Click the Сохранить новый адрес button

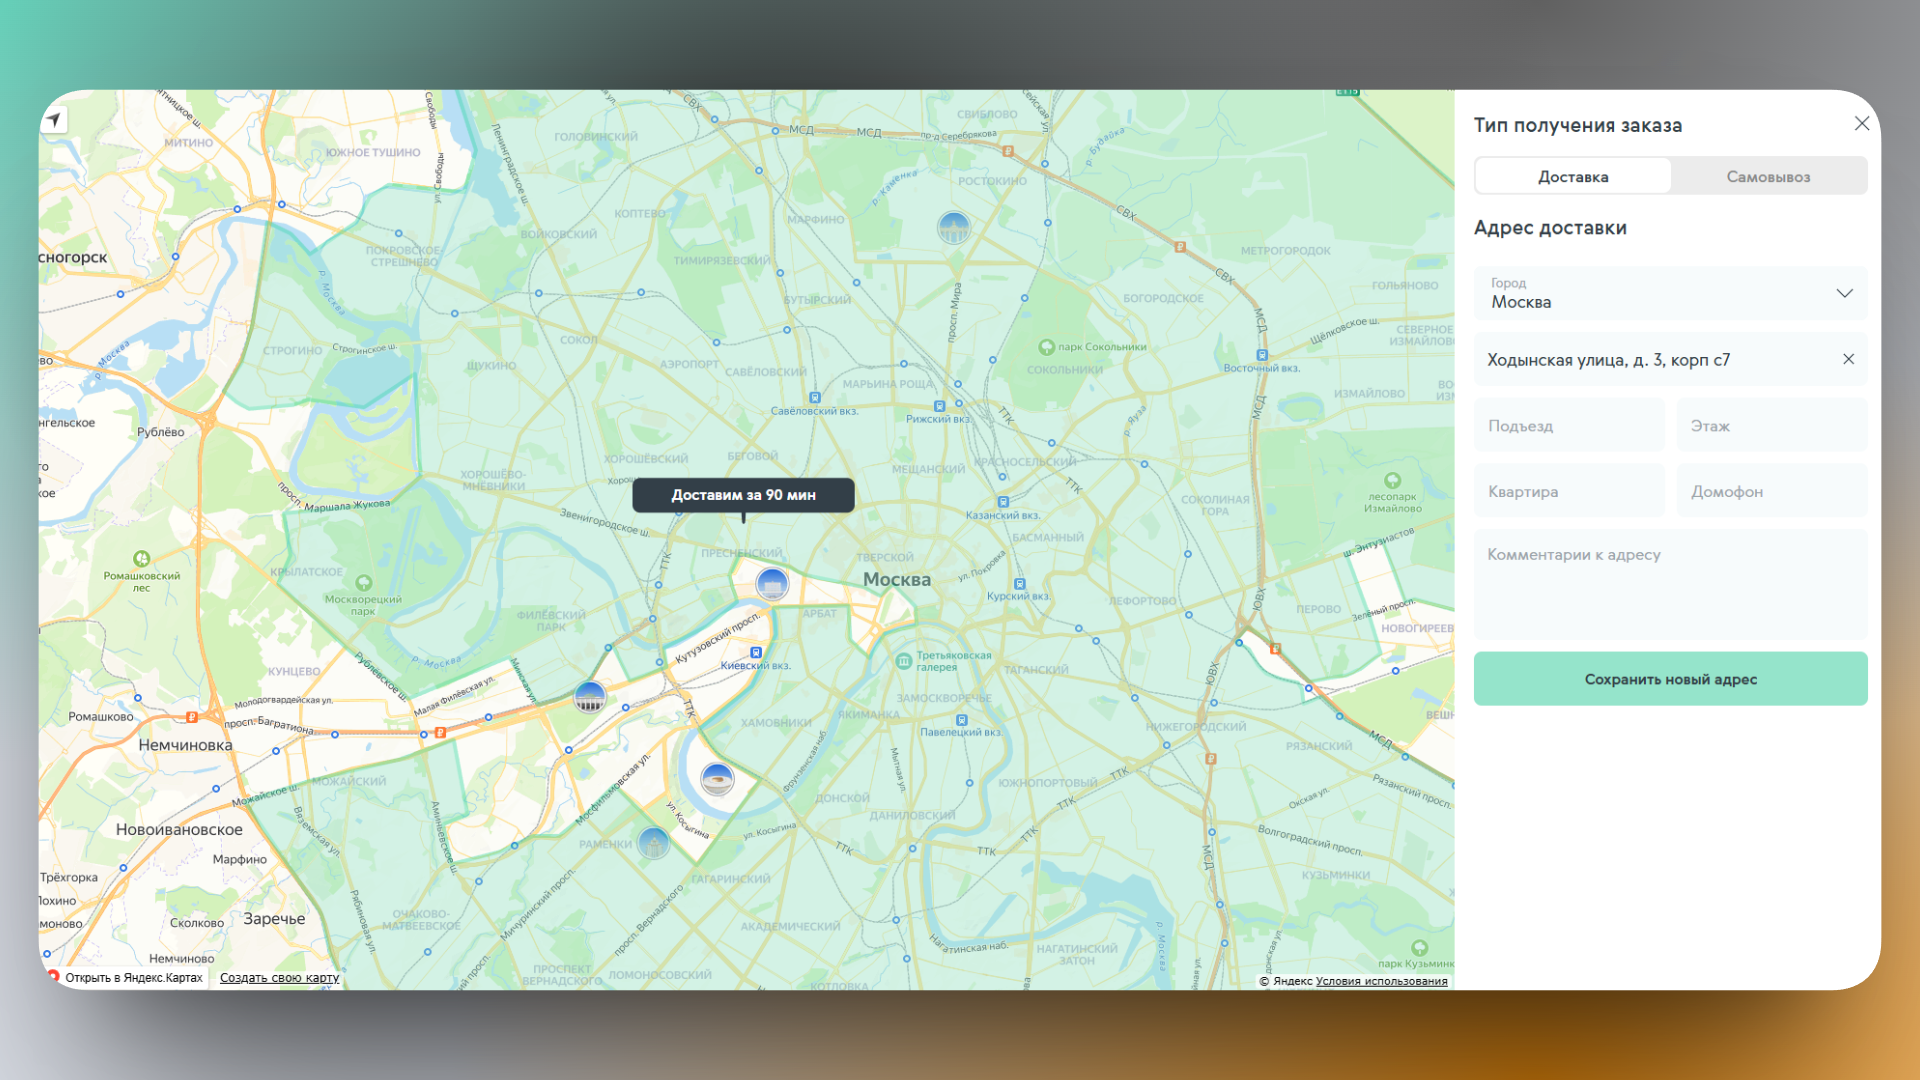tap(1670, 679)
